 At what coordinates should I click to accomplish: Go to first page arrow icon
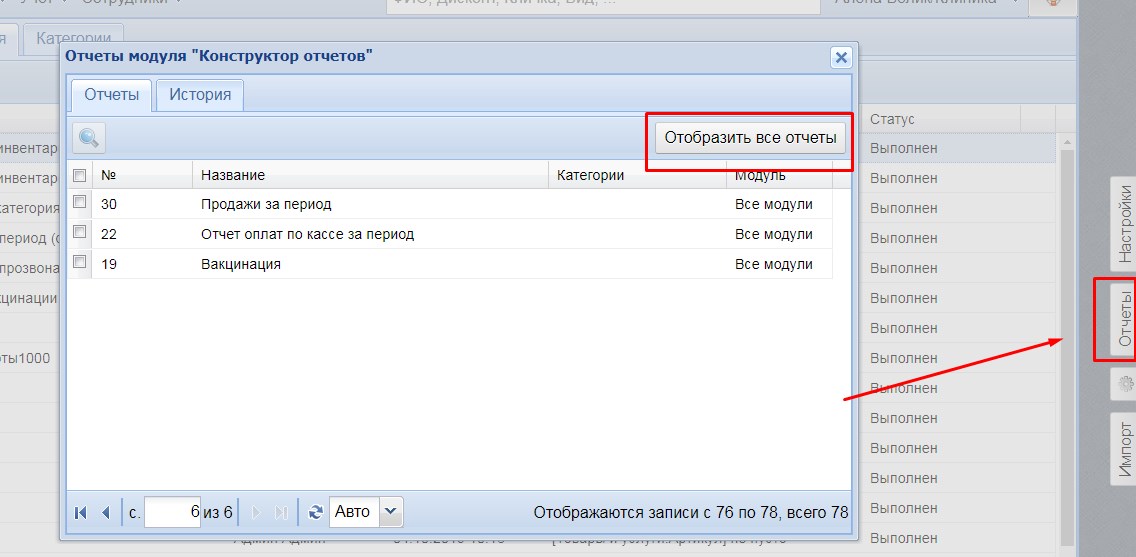81,513
